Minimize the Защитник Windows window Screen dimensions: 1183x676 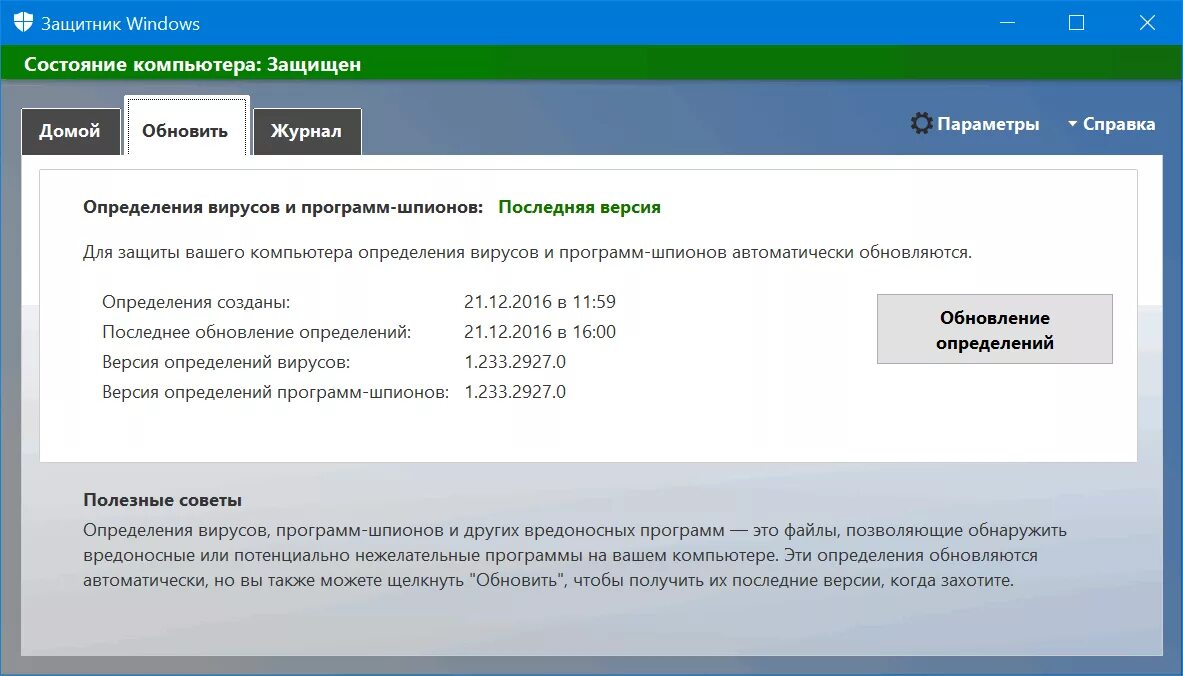click(1007, 23)
